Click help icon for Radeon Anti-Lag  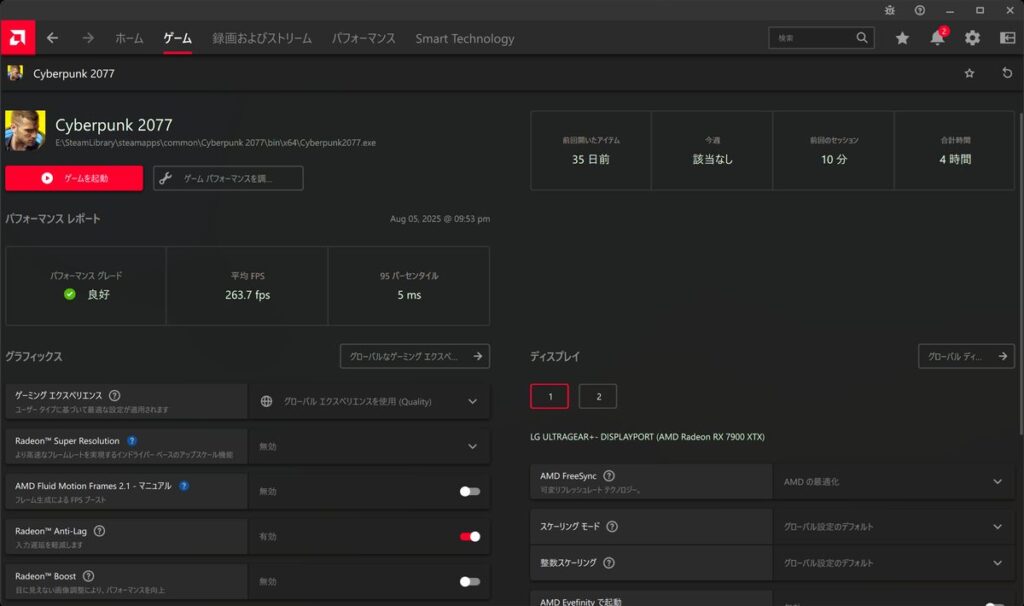[99, 531]
